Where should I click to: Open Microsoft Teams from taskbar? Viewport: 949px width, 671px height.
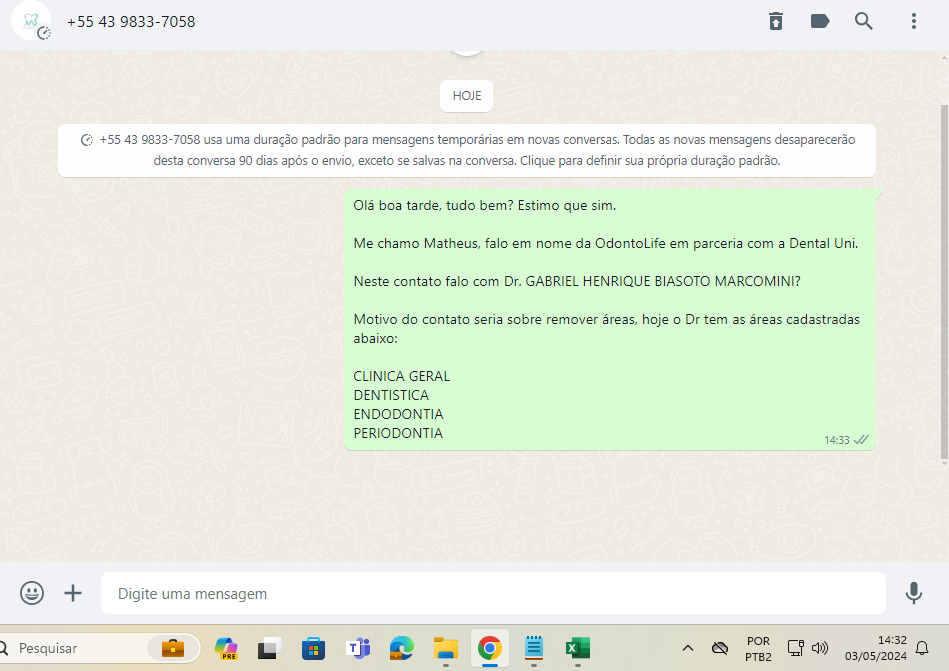click(x=358, y=648)
